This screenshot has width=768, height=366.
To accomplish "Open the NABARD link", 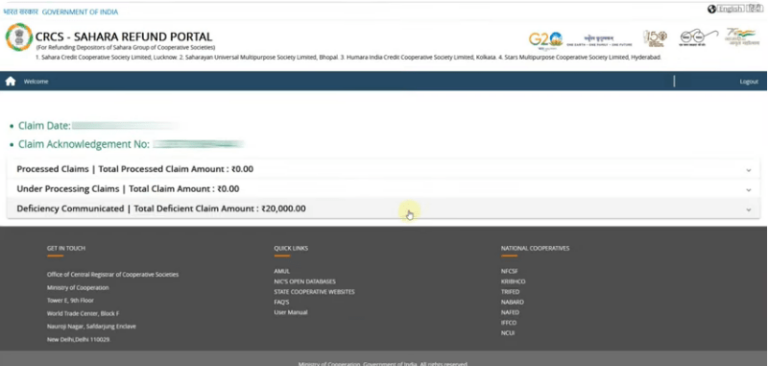I will click(512, 302).
